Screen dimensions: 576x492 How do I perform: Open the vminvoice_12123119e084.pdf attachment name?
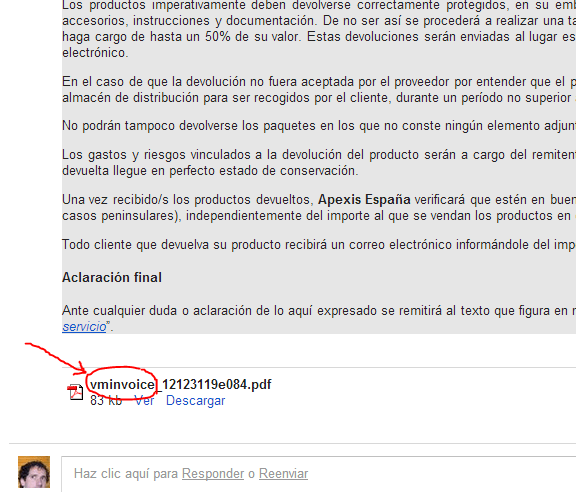[x=181, y=385]
